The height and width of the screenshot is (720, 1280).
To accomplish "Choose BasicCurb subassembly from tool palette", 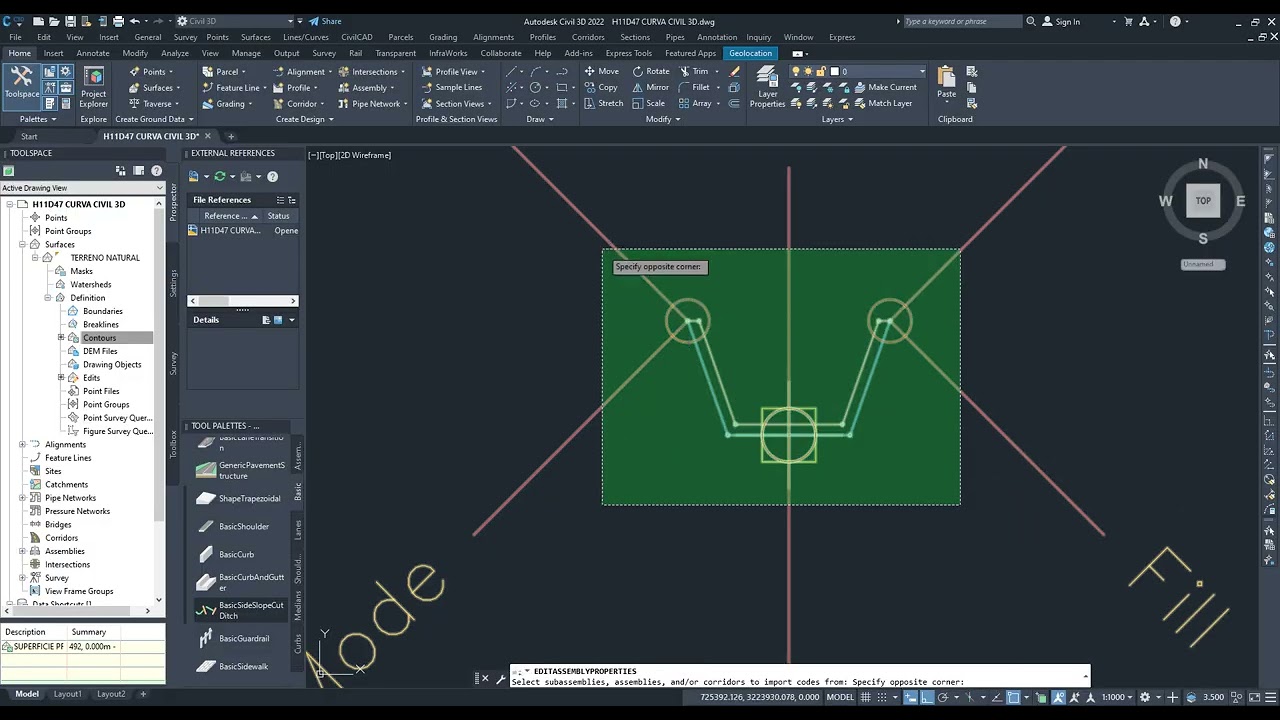I will point(227,554).
